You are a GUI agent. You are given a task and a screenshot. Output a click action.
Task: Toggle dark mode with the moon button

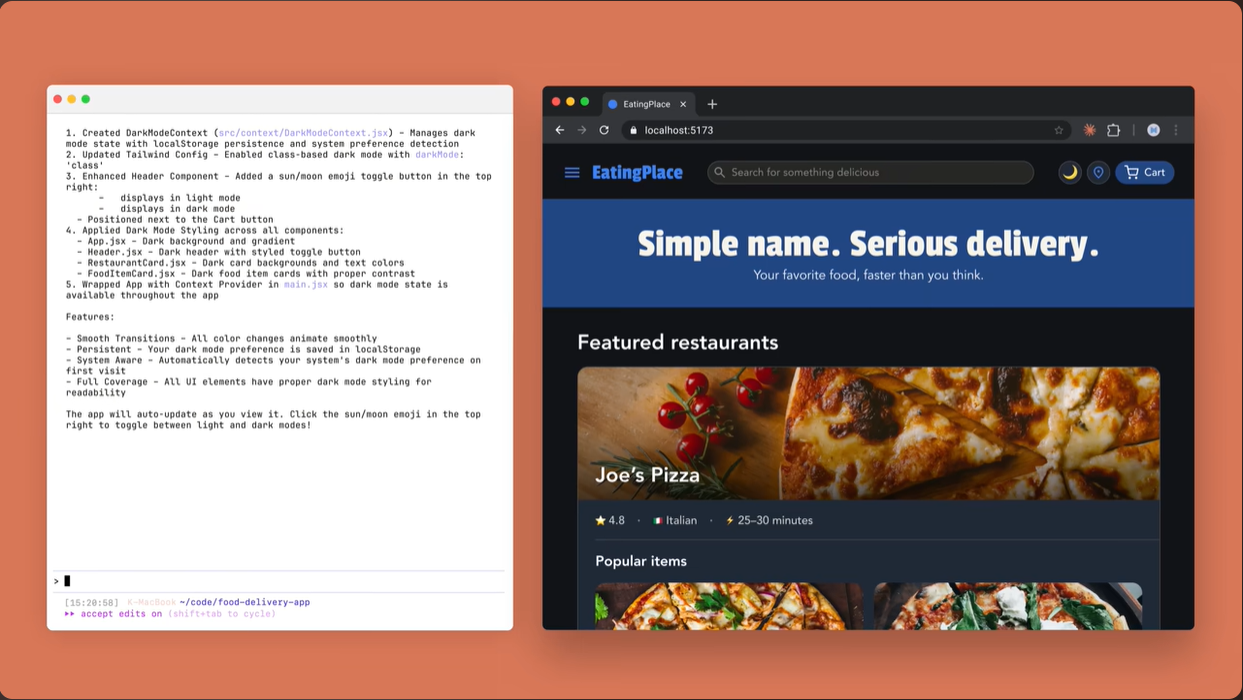click(1070, 172)
